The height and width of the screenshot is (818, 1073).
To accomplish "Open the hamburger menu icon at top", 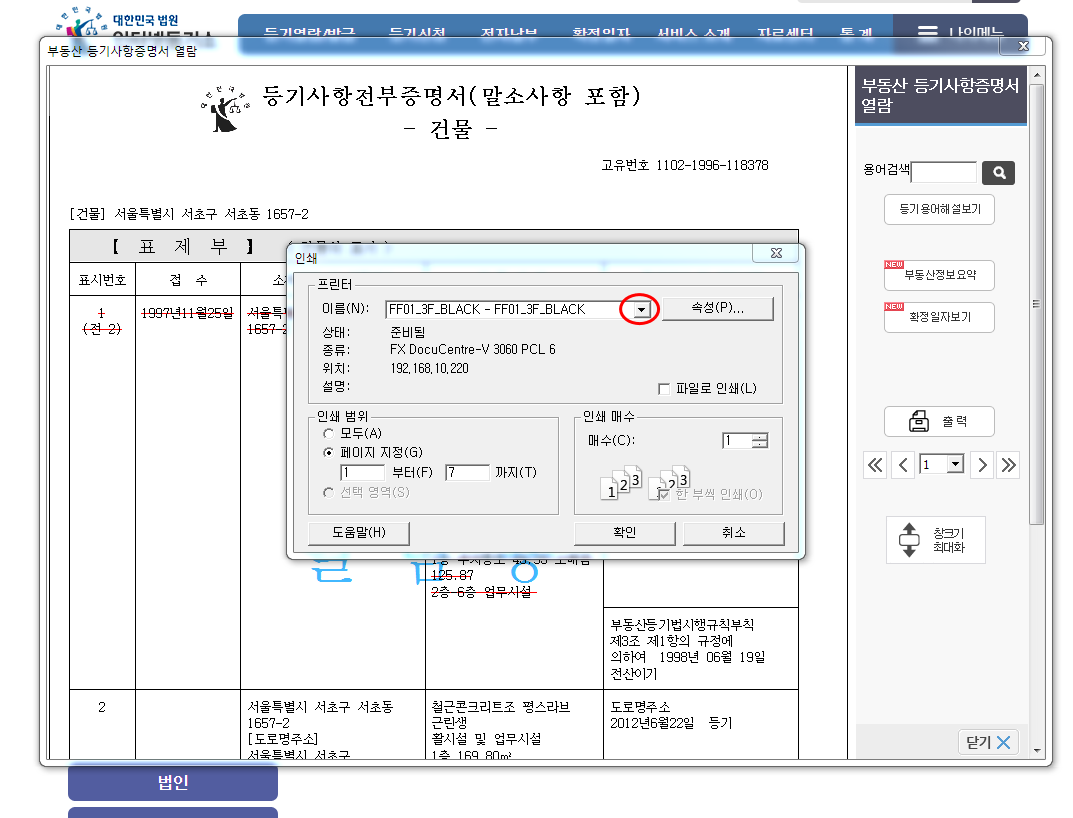I will [927, 31].
